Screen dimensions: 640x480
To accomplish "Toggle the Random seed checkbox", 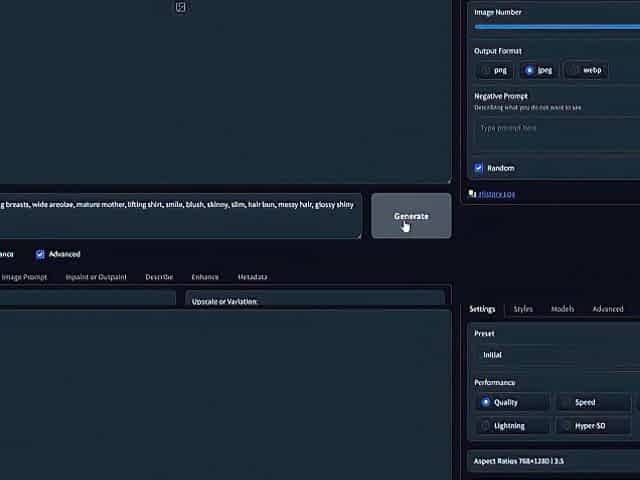I will 479,168.
